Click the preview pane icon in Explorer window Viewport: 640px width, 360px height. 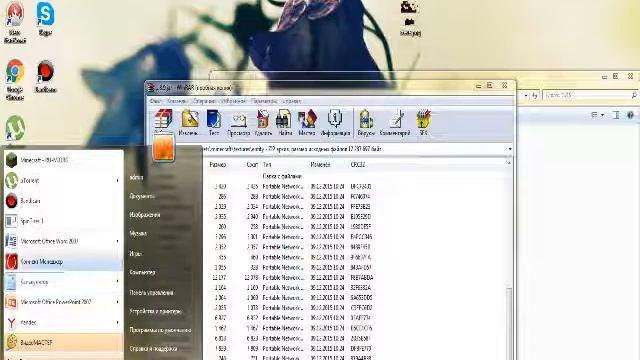[x=616, y=115]
